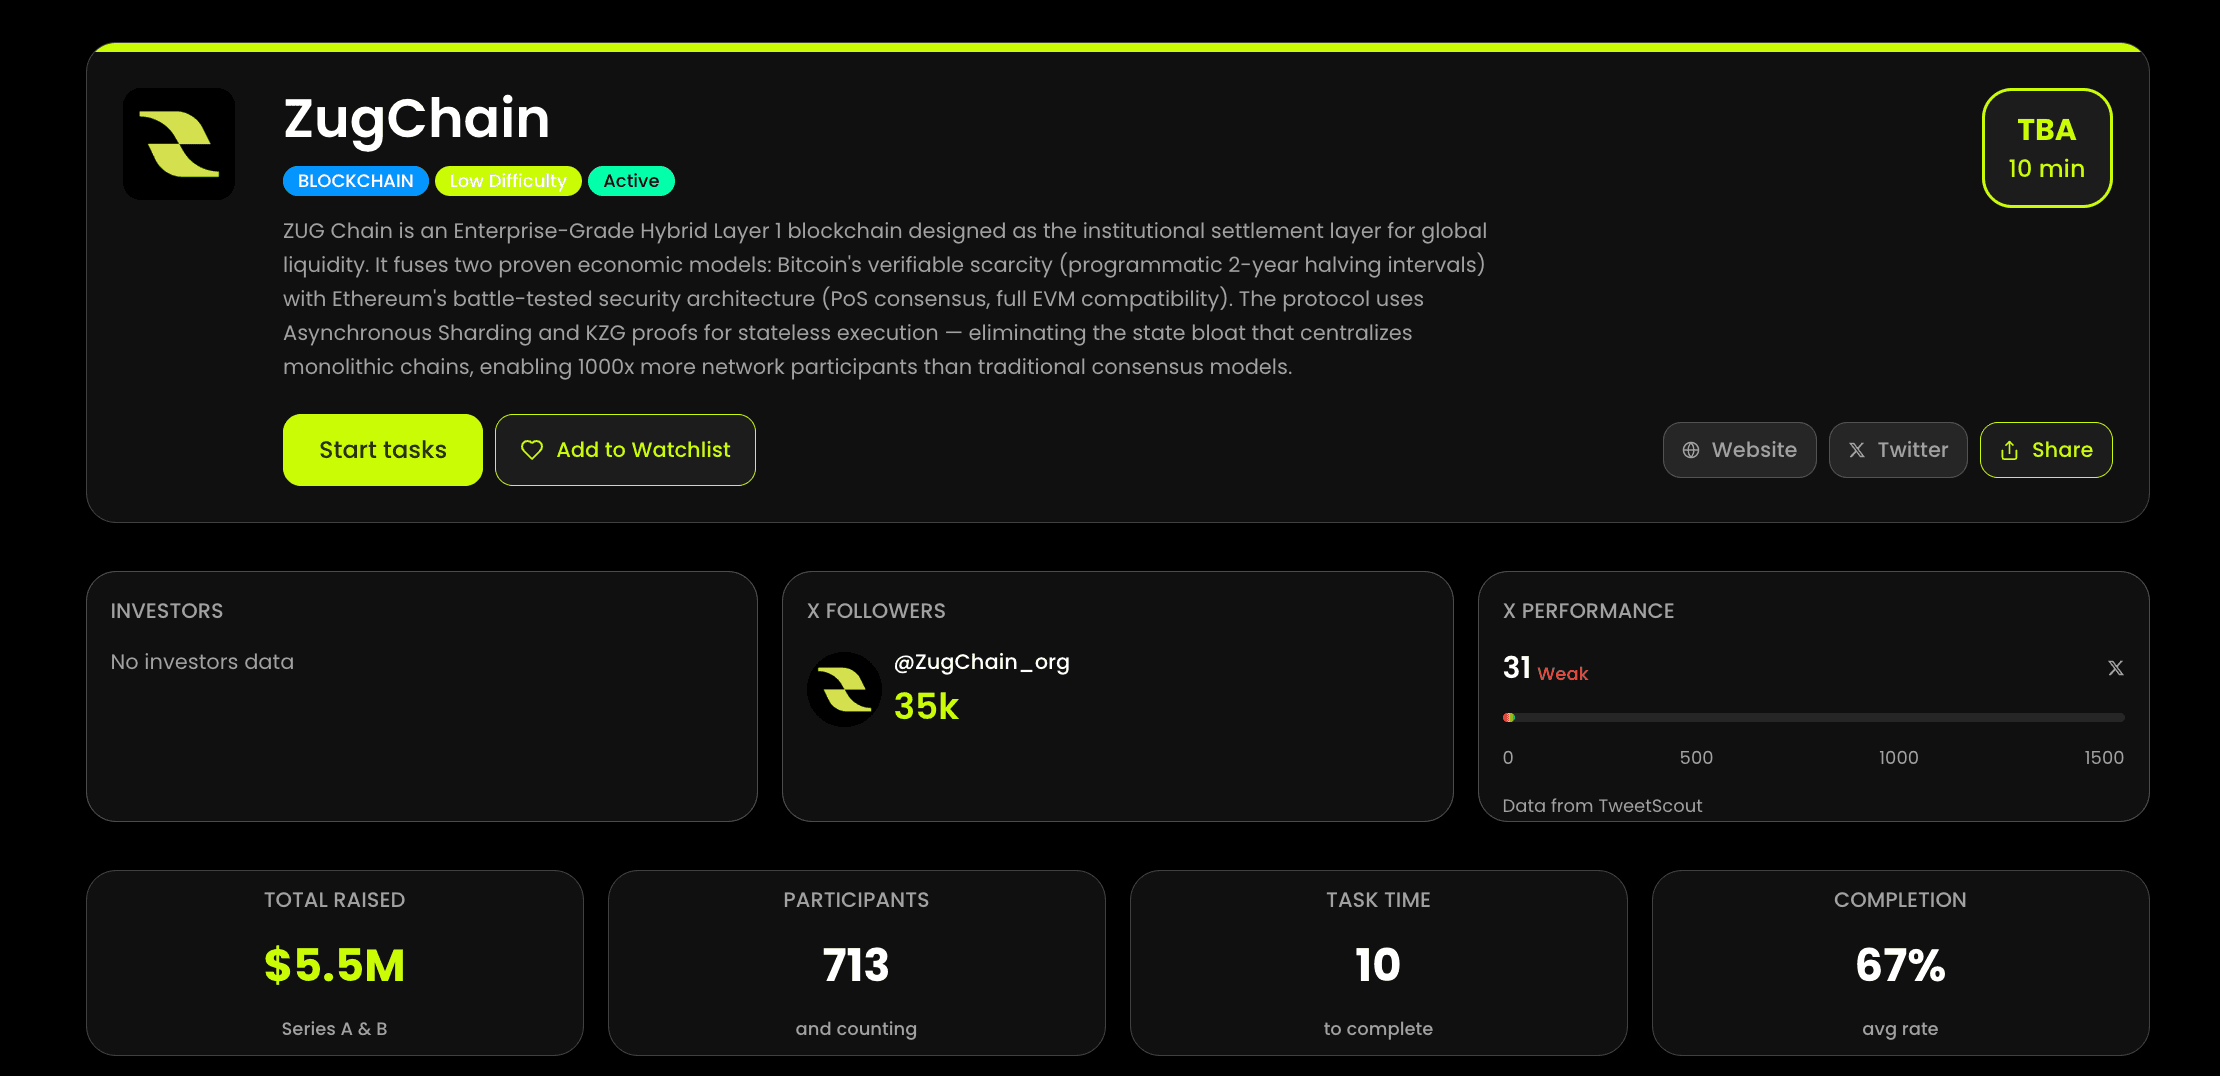Select the X icon in X Performance card

coord(2115,667)
